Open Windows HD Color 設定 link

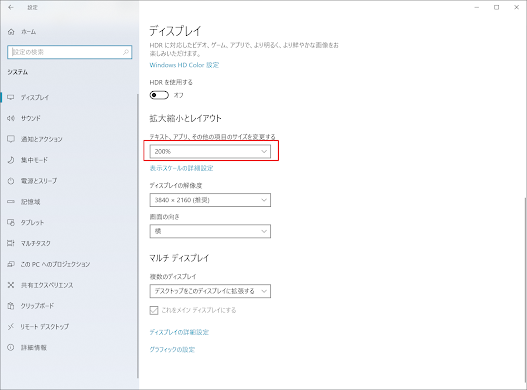click(184, 65)
